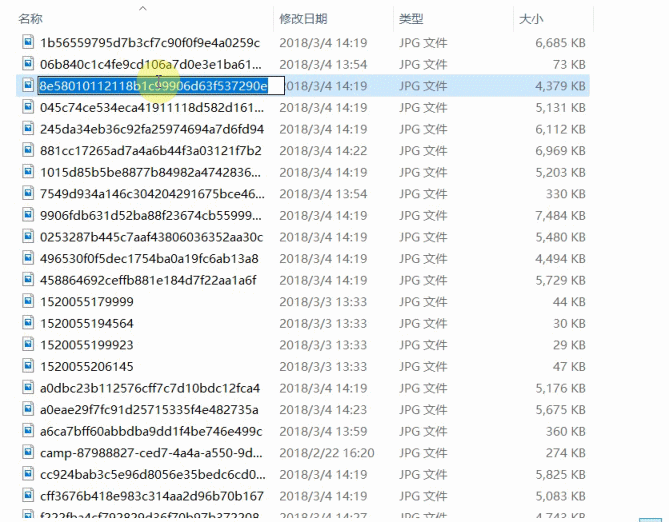This screenshot has width=669, height=522.
Task: Select file name 9906fdb631d52ba88f23674cb55999
Action: (151, 216)
